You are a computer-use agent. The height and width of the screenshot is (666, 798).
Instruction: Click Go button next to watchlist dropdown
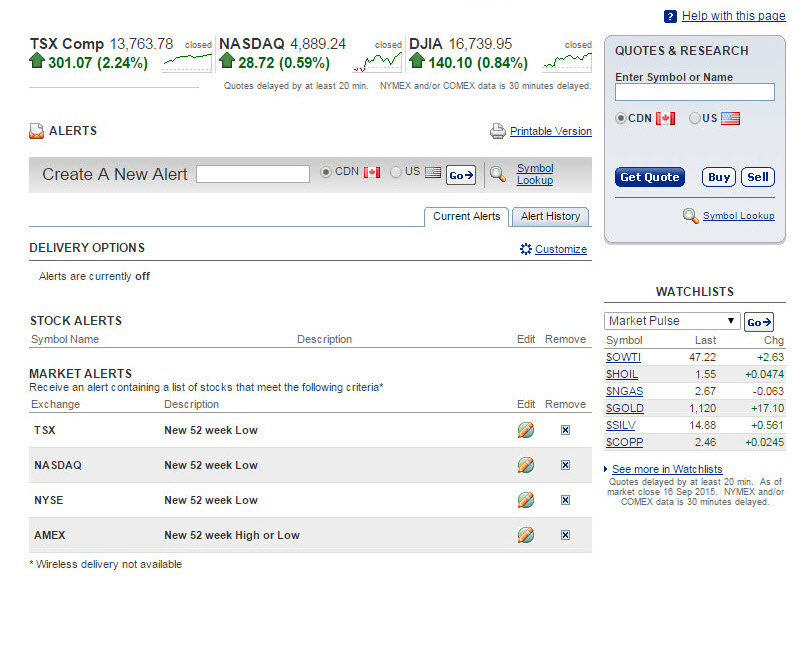click(759, 322)
